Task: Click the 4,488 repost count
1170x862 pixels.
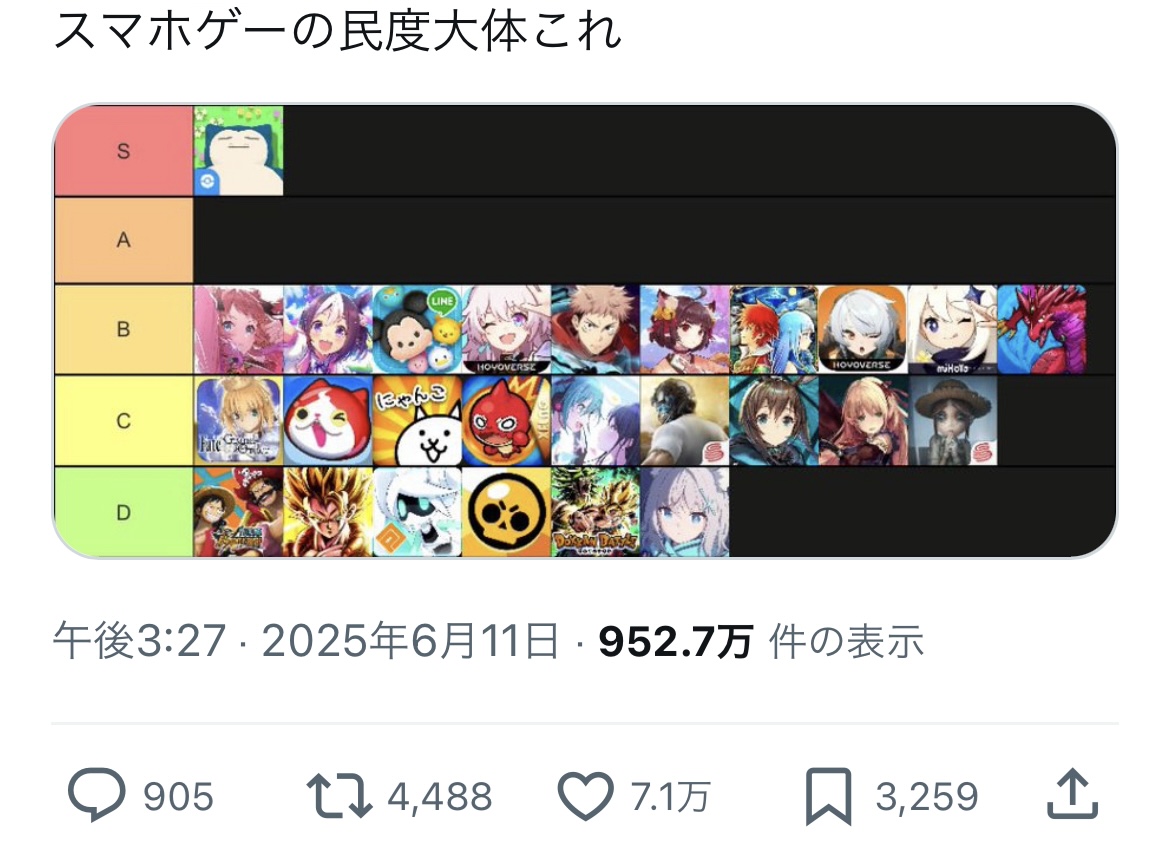Action: 439,796
